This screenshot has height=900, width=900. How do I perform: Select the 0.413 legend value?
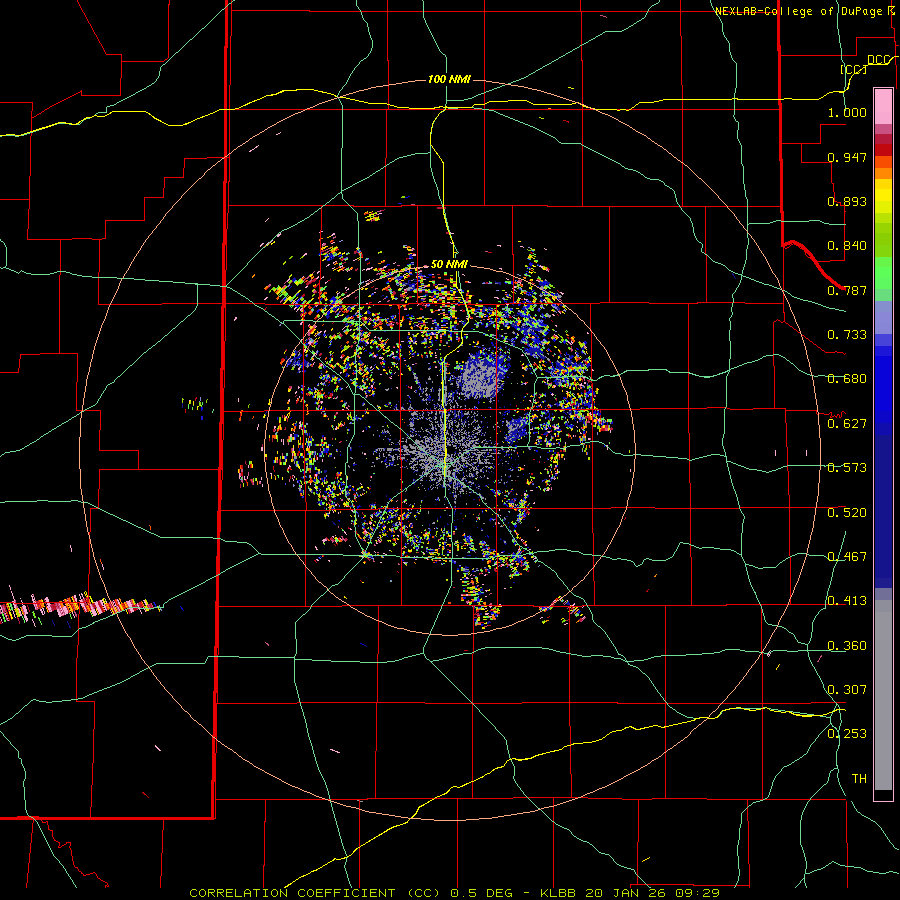pyautogui.click(x=847, y=601)
